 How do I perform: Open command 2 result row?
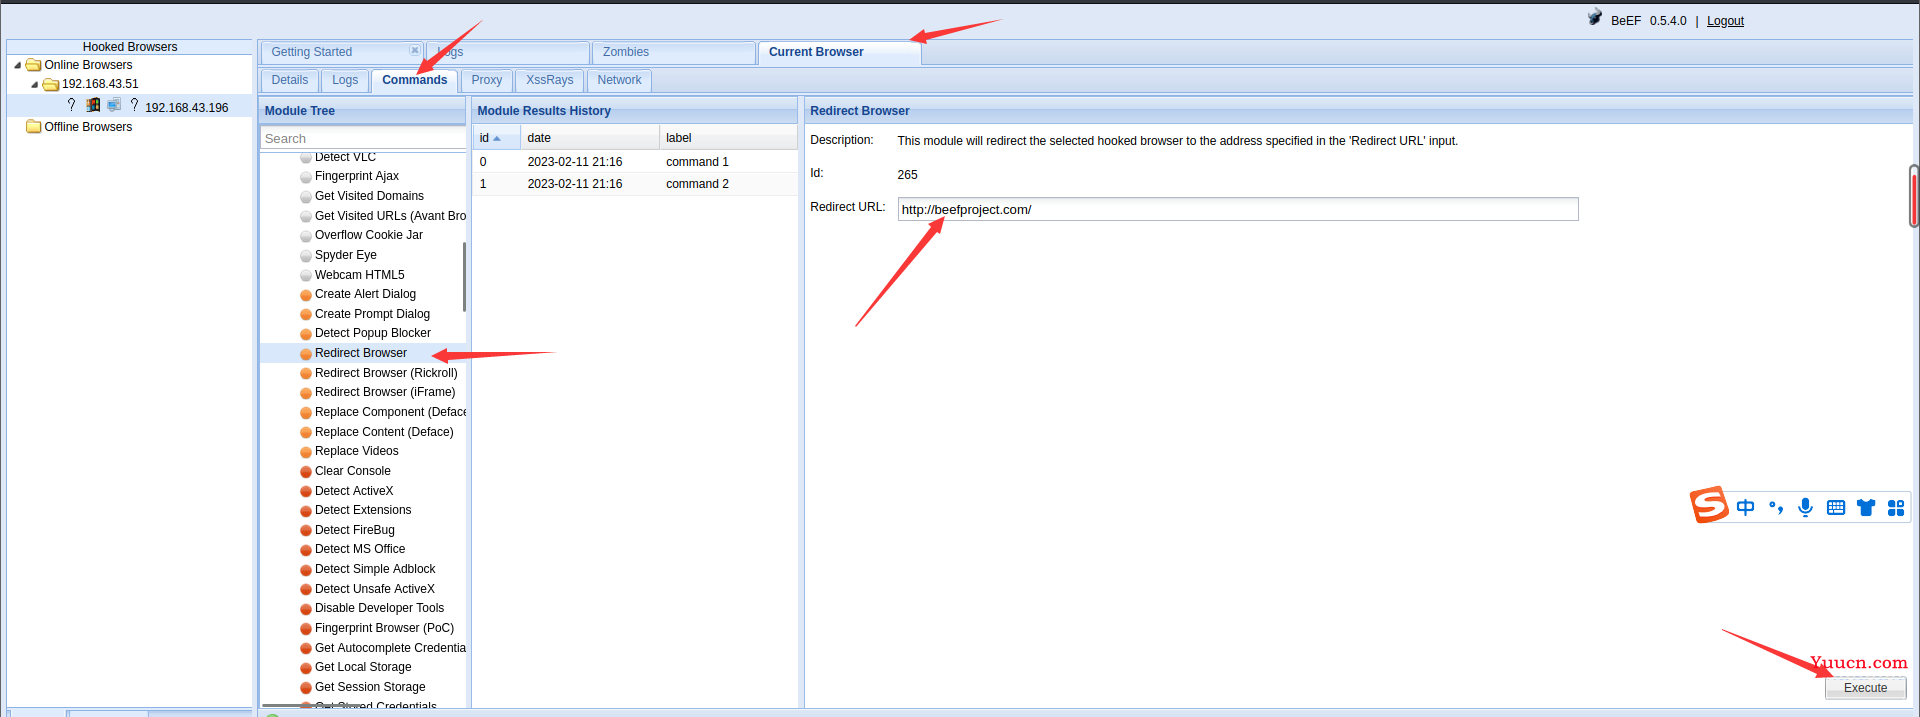tap(635, 184)
